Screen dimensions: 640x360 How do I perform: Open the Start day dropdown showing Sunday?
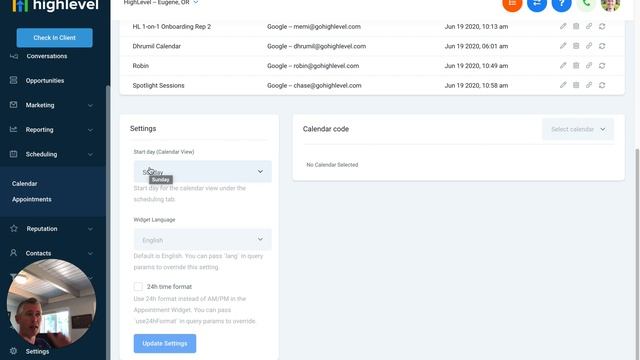[202, 171]
